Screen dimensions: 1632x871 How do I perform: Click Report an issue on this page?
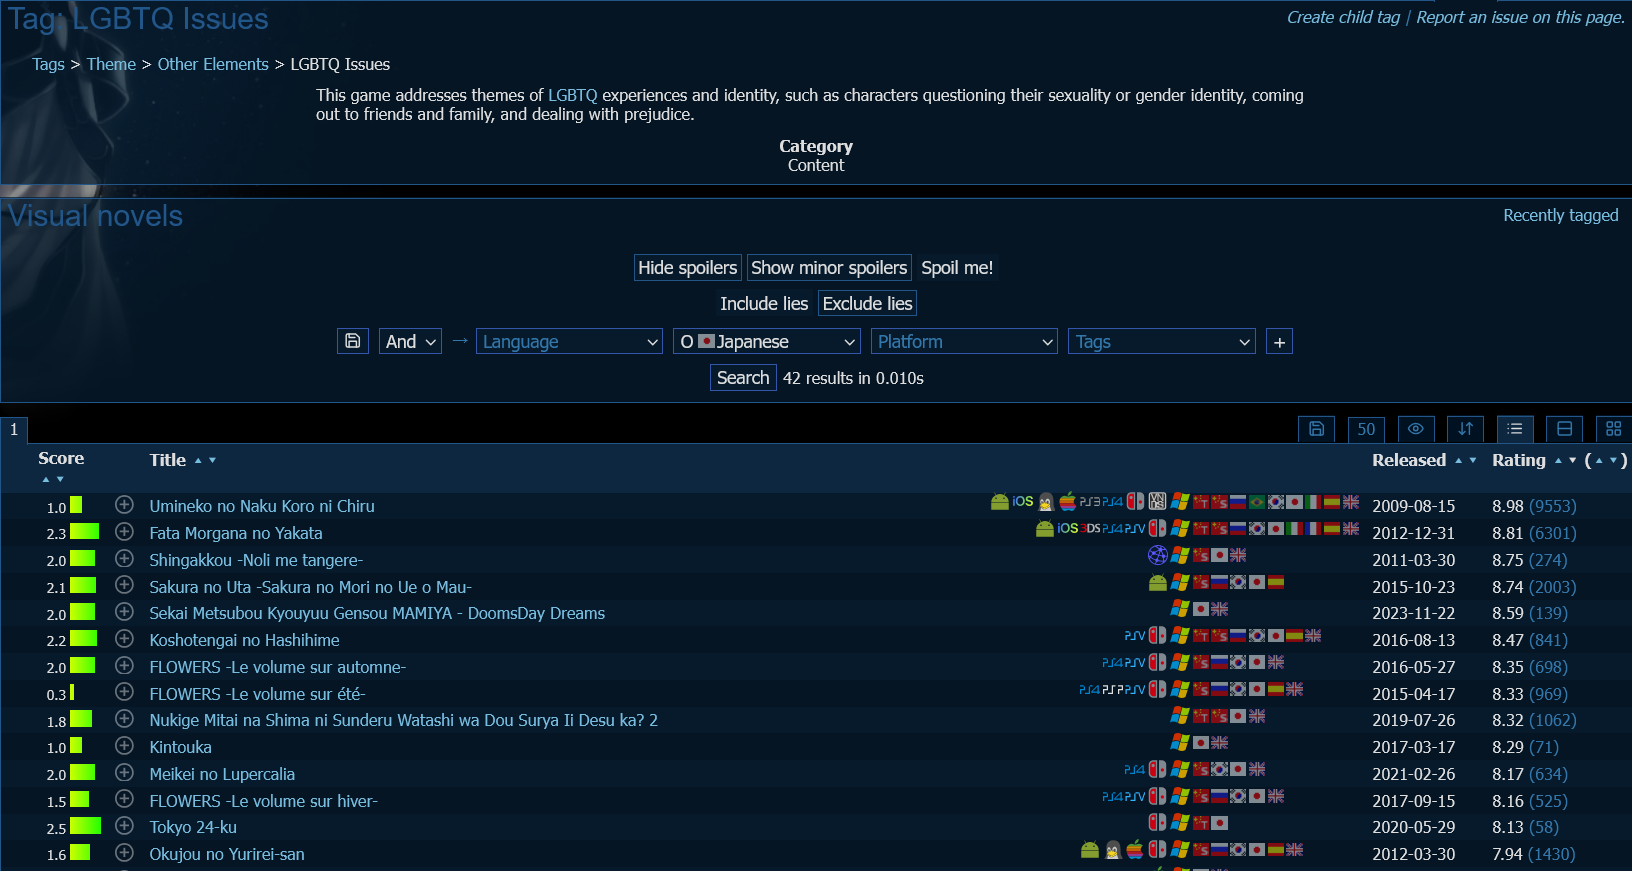point(1520,17)
